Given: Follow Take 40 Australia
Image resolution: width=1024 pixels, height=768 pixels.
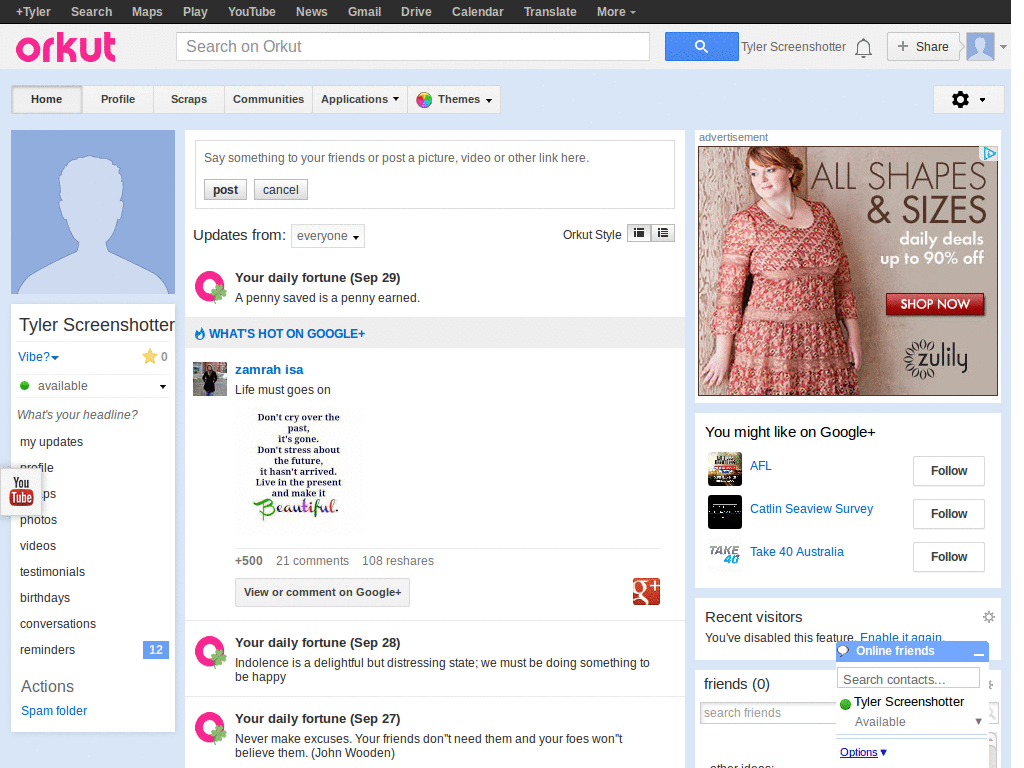Looking at the screenshot, I should (949, 557).
